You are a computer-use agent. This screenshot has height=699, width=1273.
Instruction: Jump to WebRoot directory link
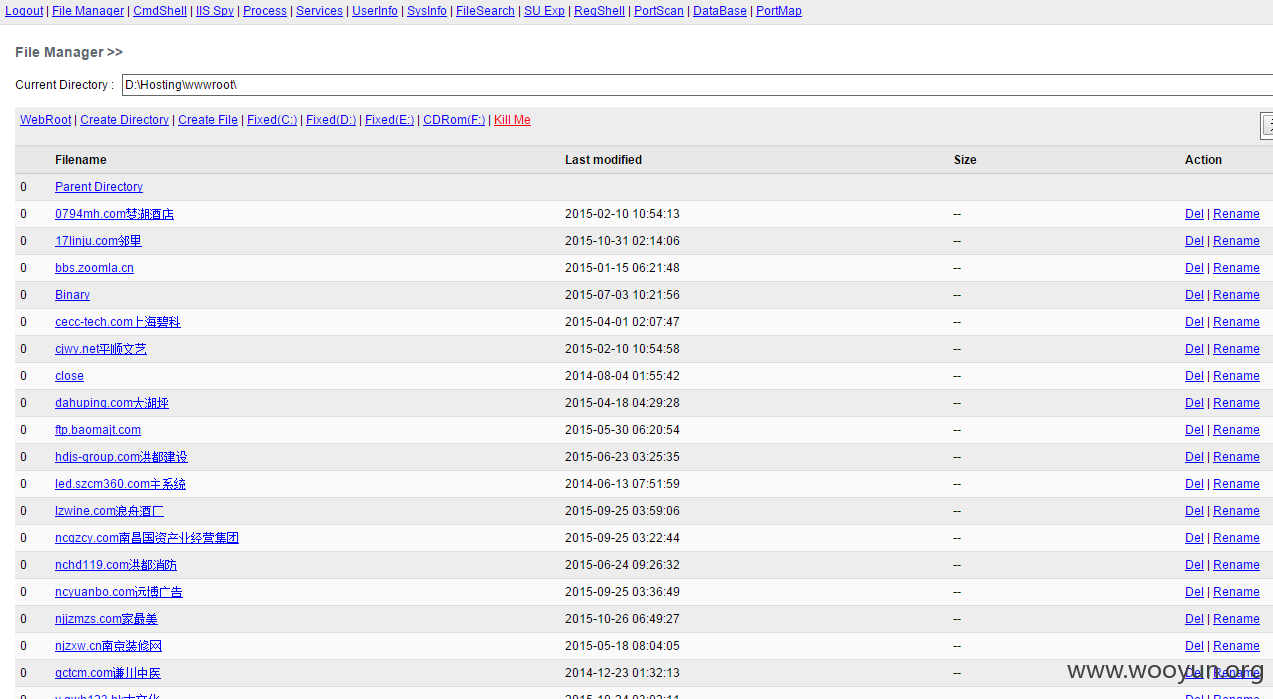pos(46,120)
